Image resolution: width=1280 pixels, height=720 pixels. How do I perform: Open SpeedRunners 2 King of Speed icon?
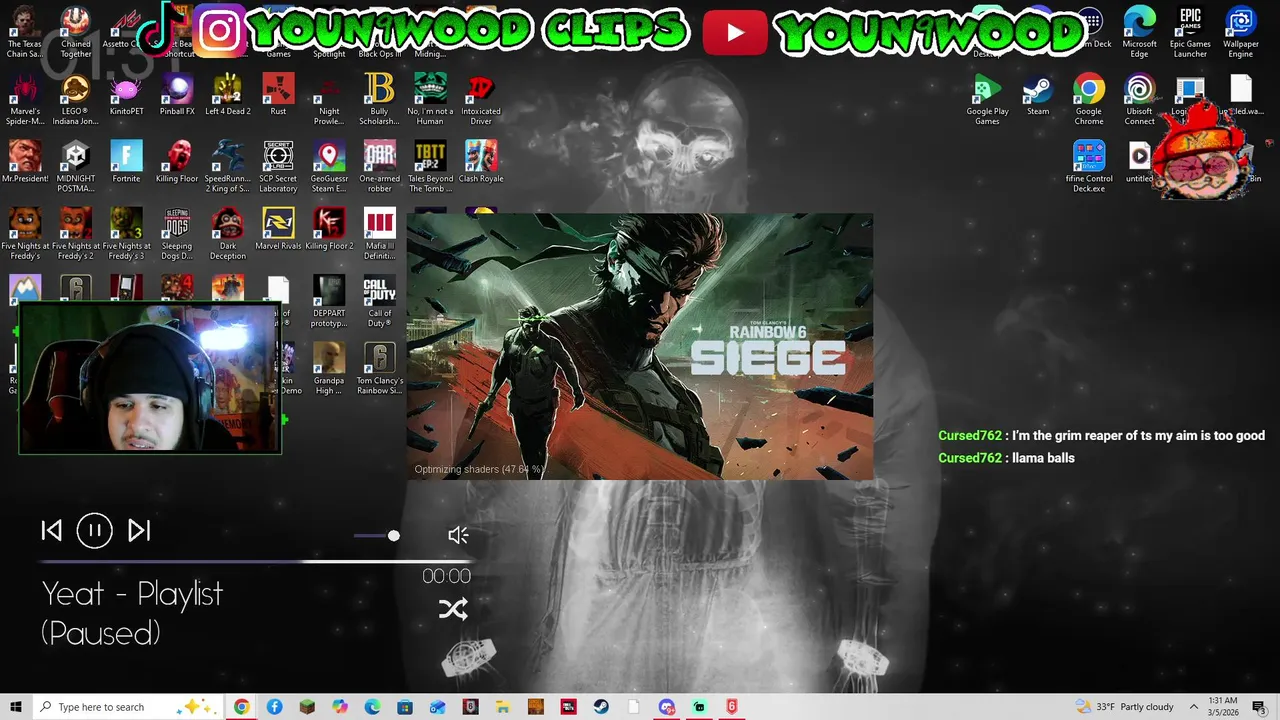click(227, 167)
